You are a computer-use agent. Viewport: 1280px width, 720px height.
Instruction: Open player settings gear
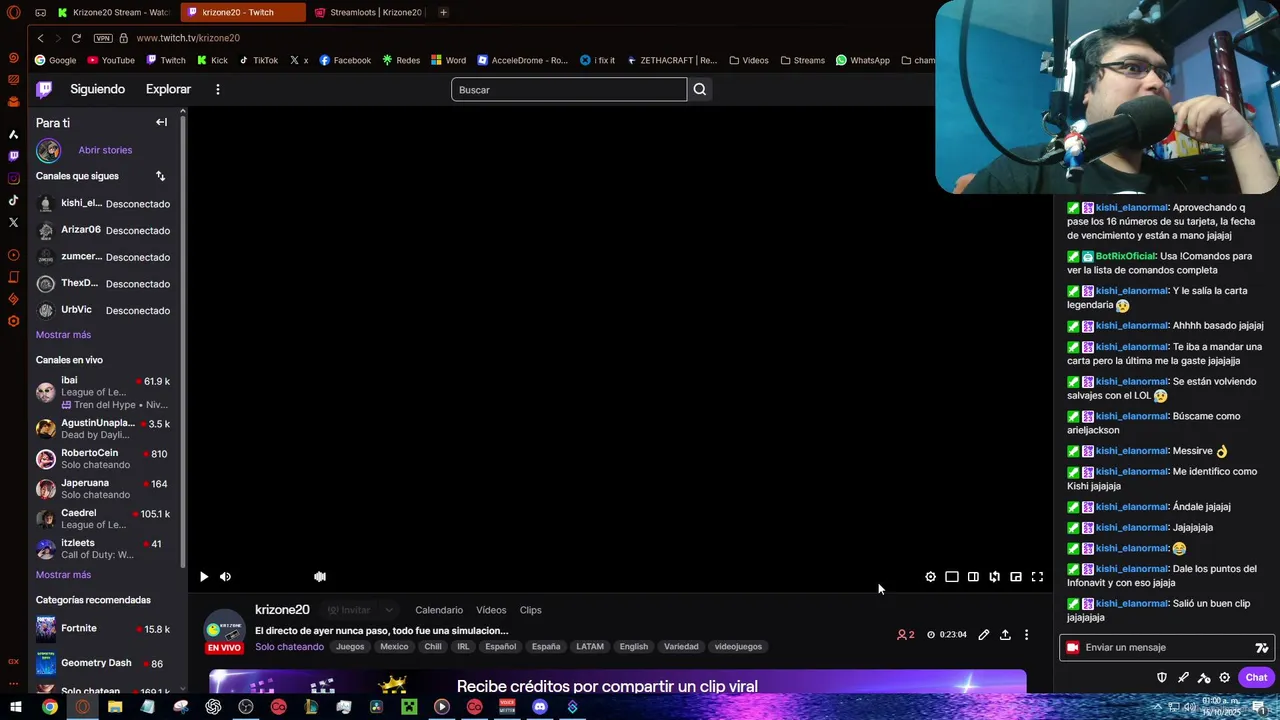pyautogui.click(x=930, y=577)
